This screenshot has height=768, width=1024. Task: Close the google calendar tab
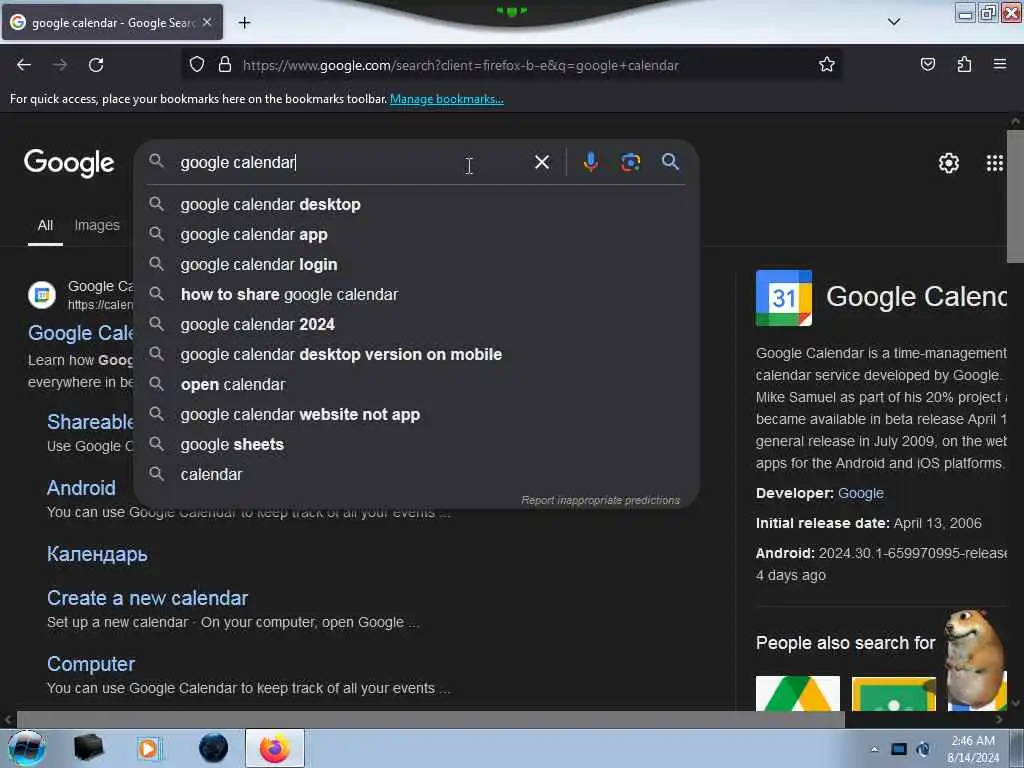tap(207, 22)
